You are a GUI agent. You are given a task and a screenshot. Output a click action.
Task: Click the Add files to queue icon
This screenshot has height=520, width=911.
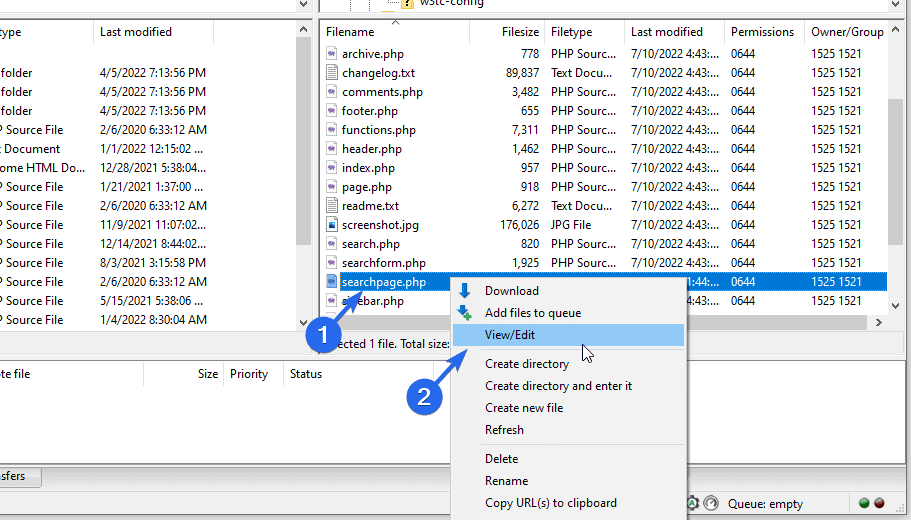tap(465, 313)
